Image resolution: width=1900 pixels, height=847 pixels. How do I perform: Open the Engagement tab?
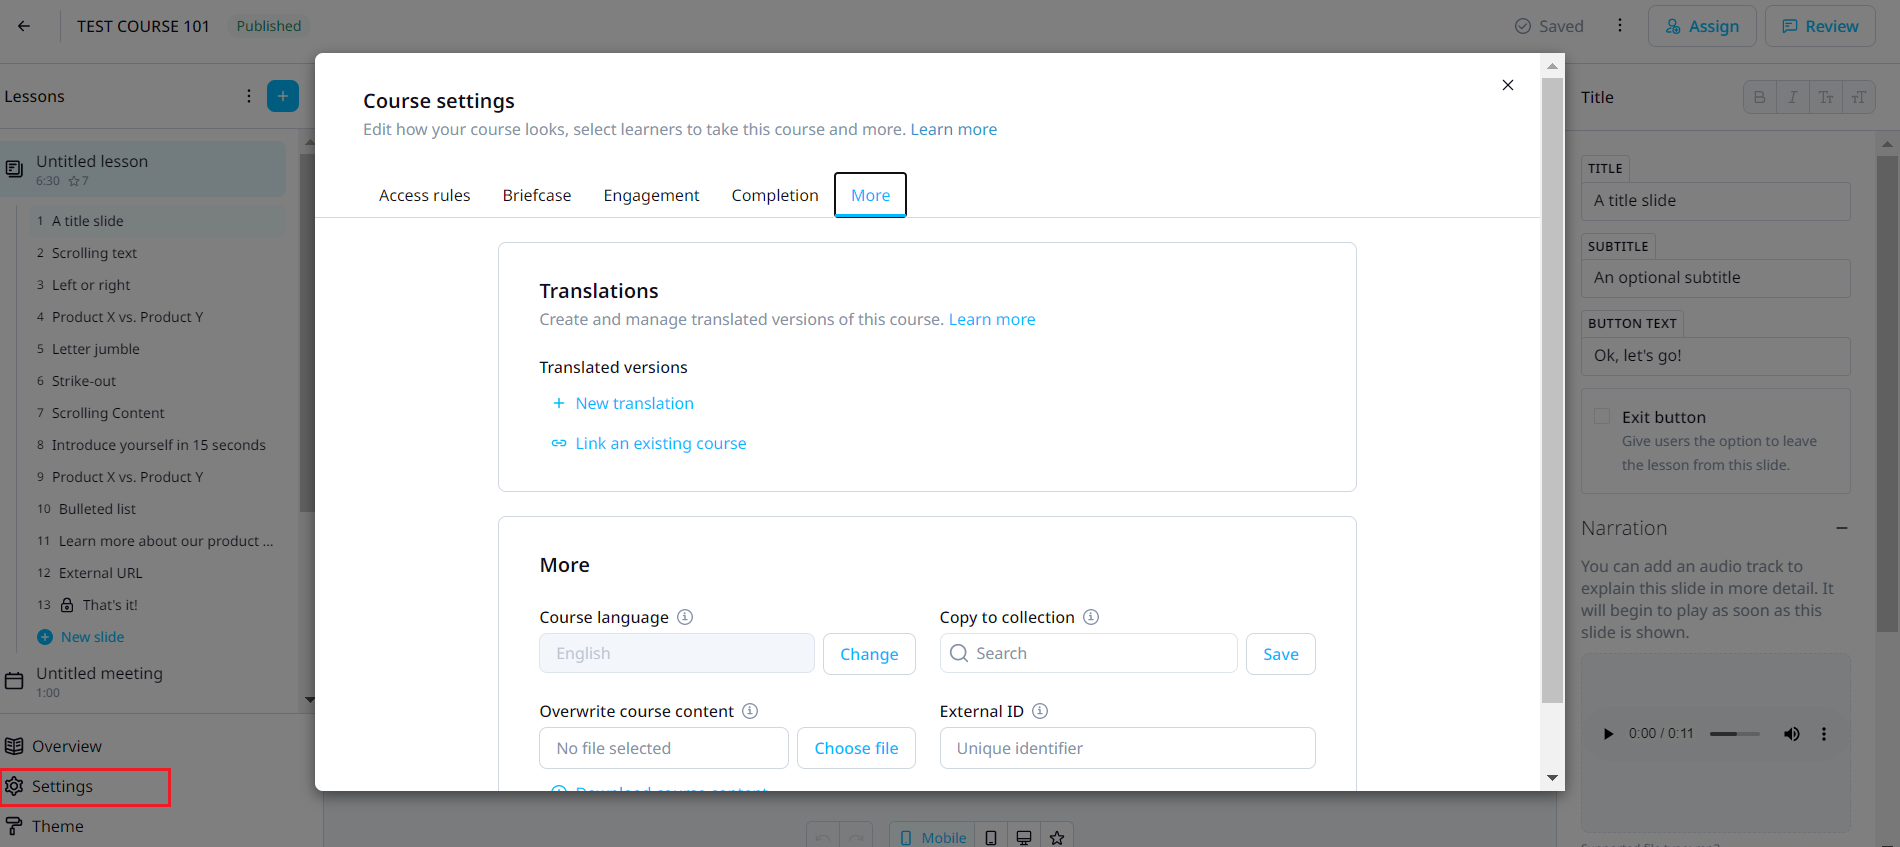click(x=651, y=195)
